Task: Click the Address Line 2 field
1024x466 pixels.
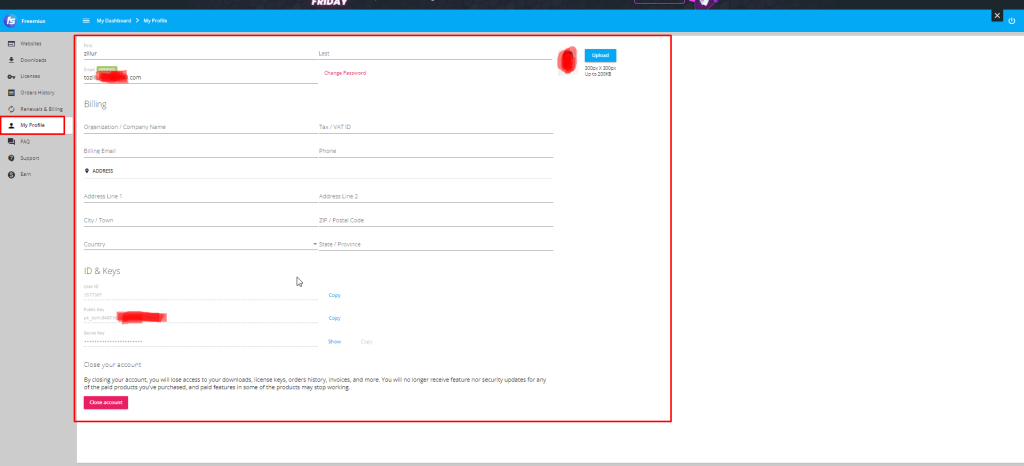Action: 436,196
